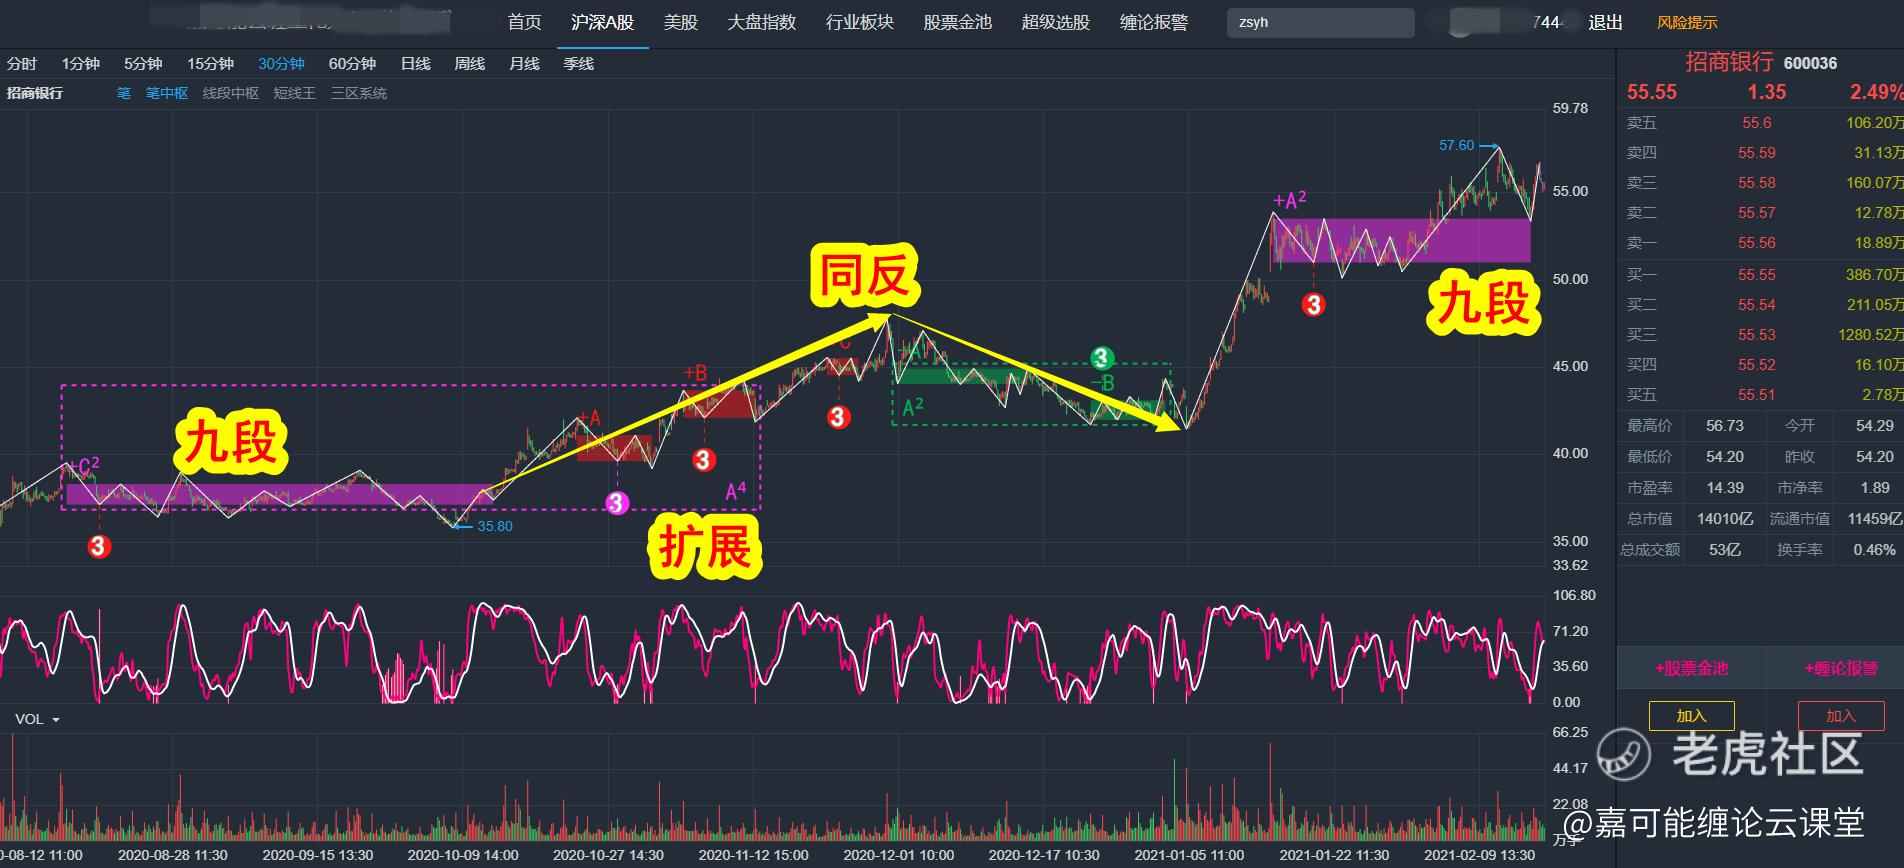Open the 美股 nav section
The image size is (1904, 868).
pyautogui.click(x=680, y=22)
